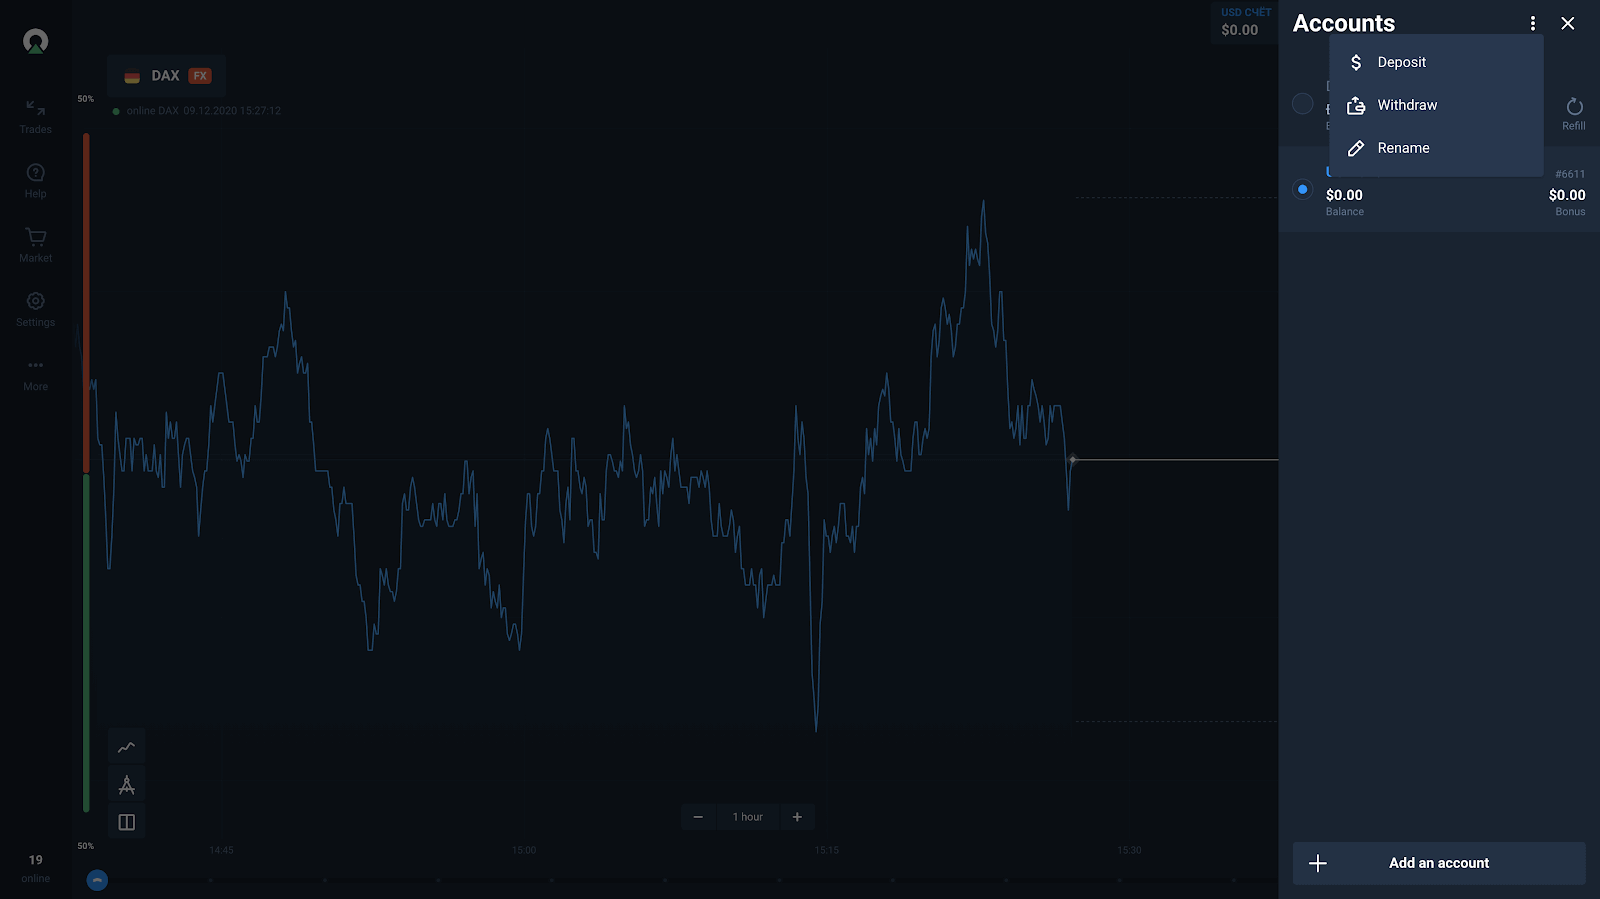This screenshot has width=1600, height=899.
Task: Open the Market cart icon
Action: (x=35, y=244)
